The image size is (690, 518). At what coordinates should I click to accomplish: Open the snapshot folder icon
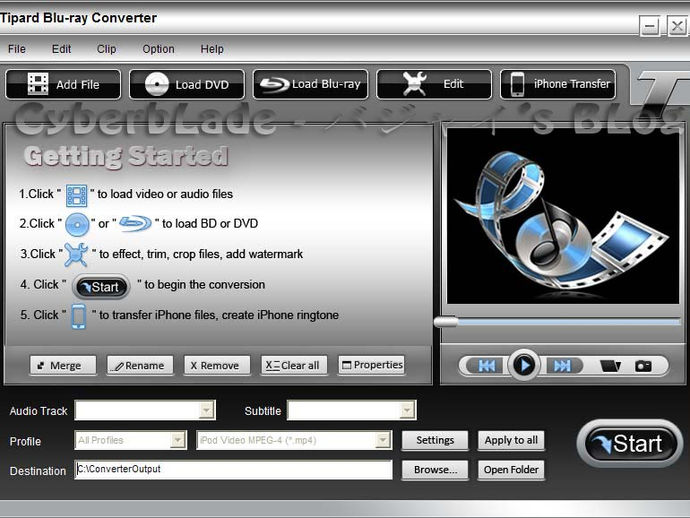click(x=610, y=366)
